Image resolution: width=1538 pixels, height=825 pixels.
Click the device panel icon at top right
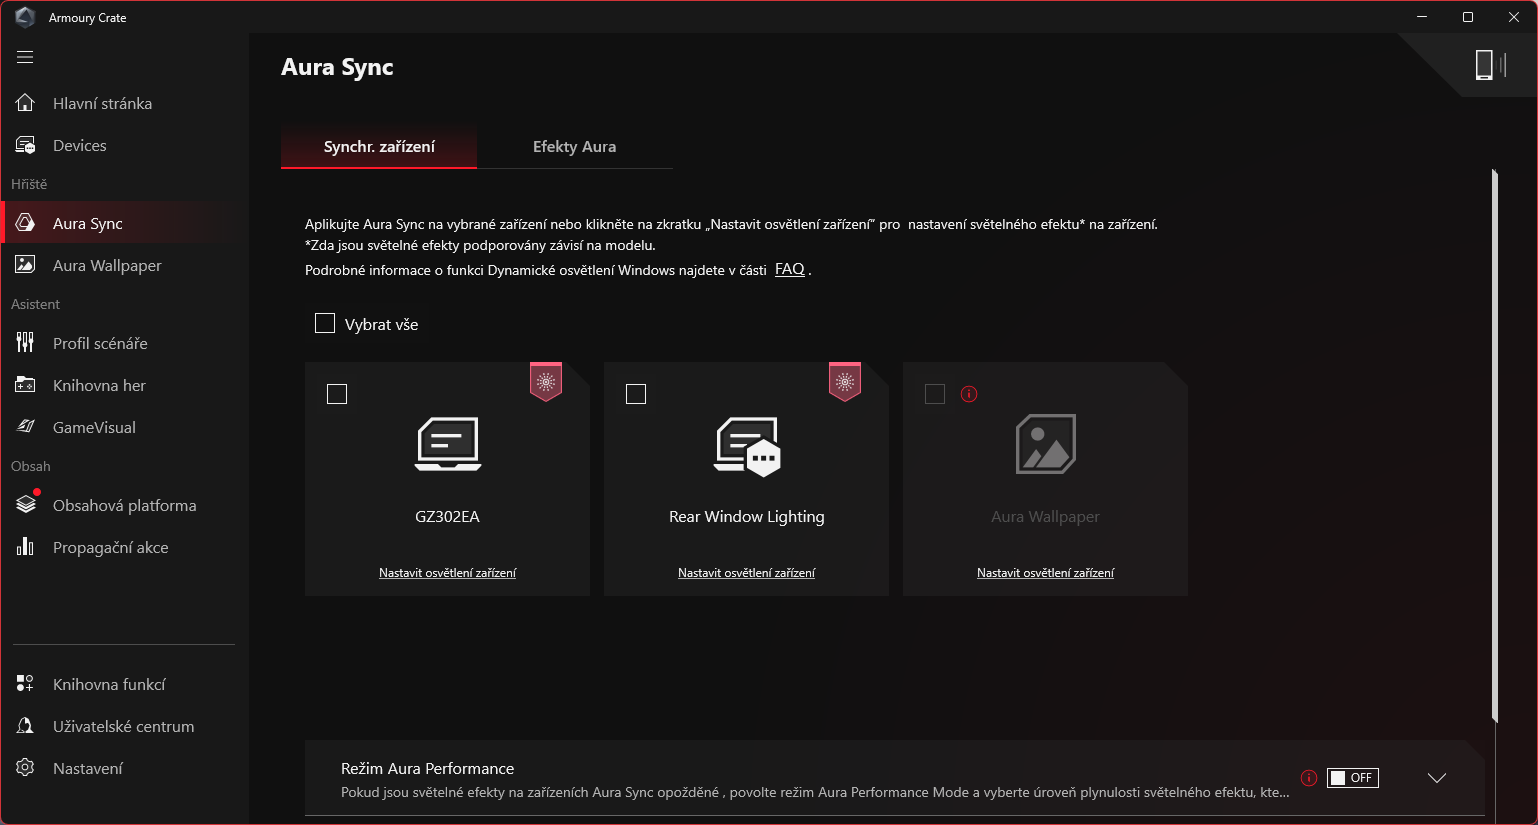click(x=1490, y=65)
